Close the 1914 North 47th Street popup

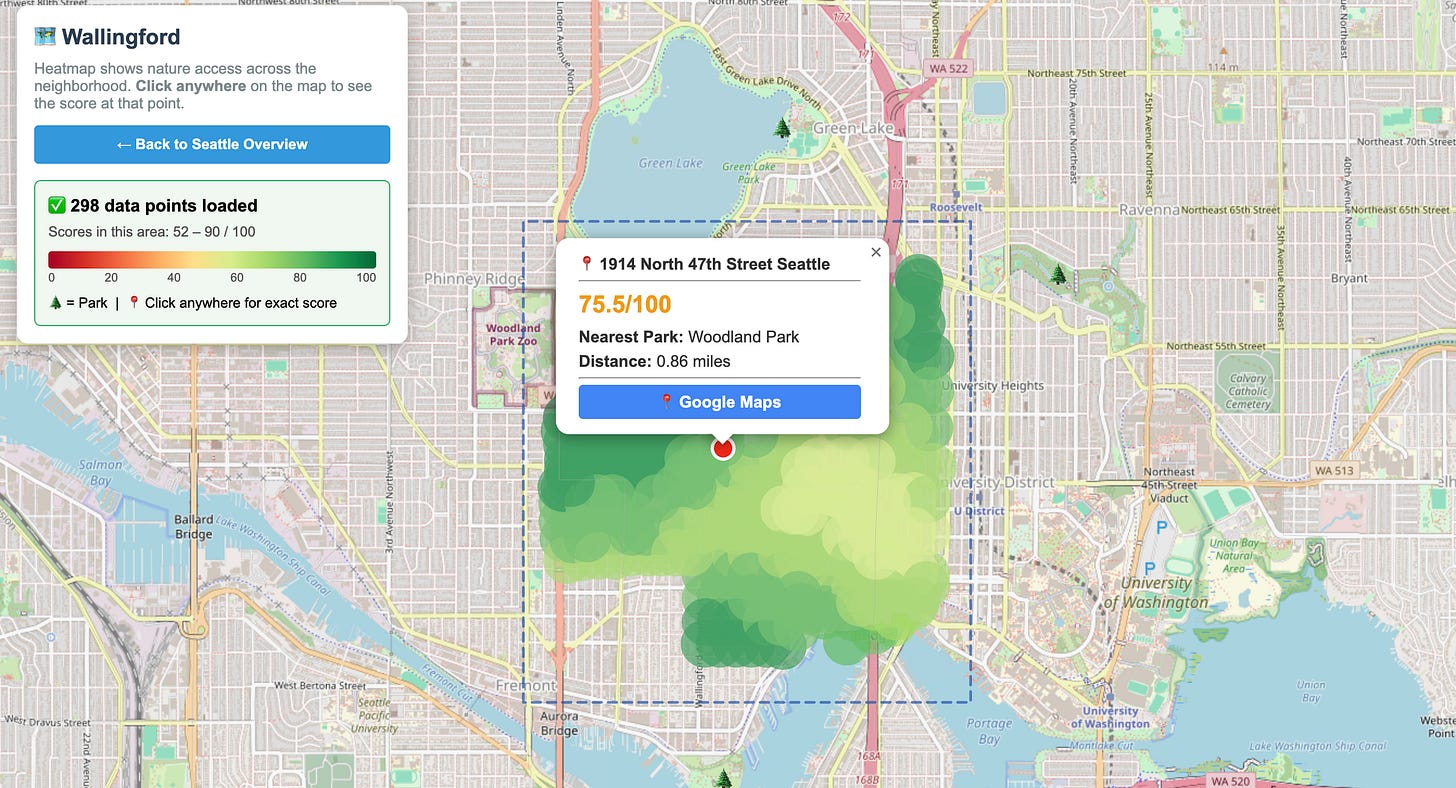(x=876, y=252)
